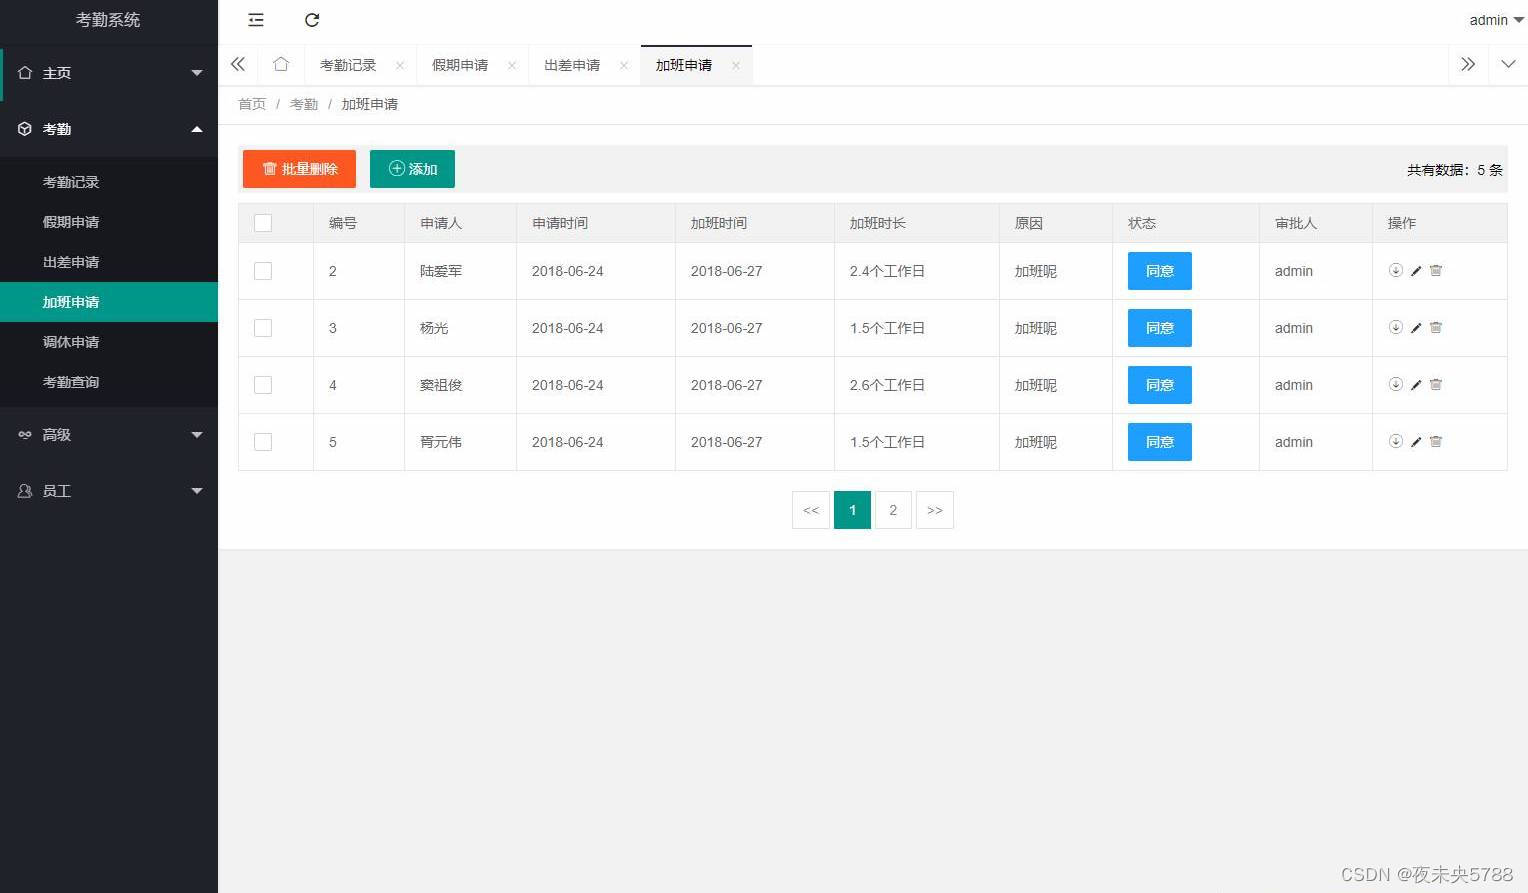Check the row numbered 5
The image size is (1528, 893).
263,442
